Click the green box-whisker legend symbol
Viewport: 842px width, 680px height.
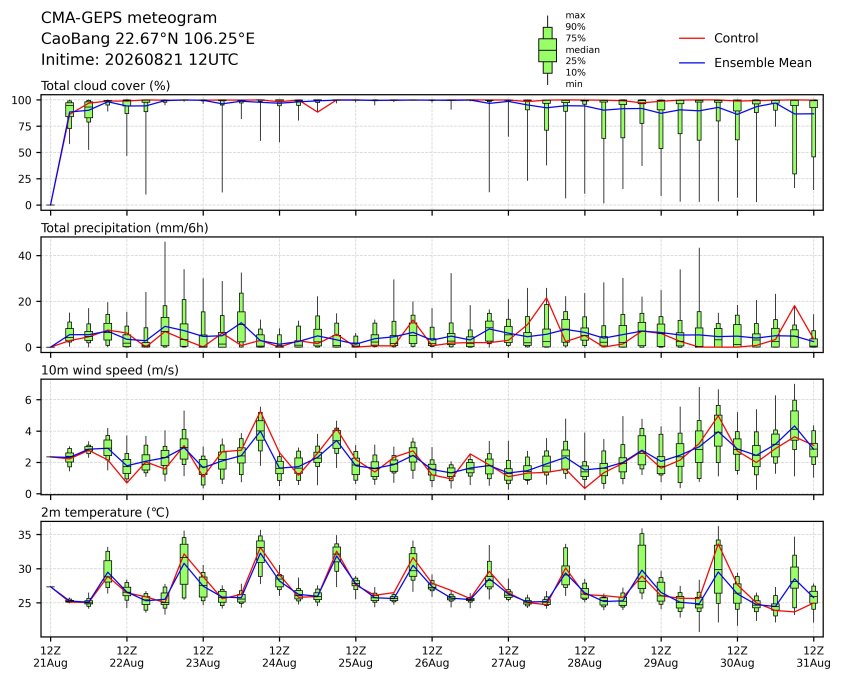547,50
